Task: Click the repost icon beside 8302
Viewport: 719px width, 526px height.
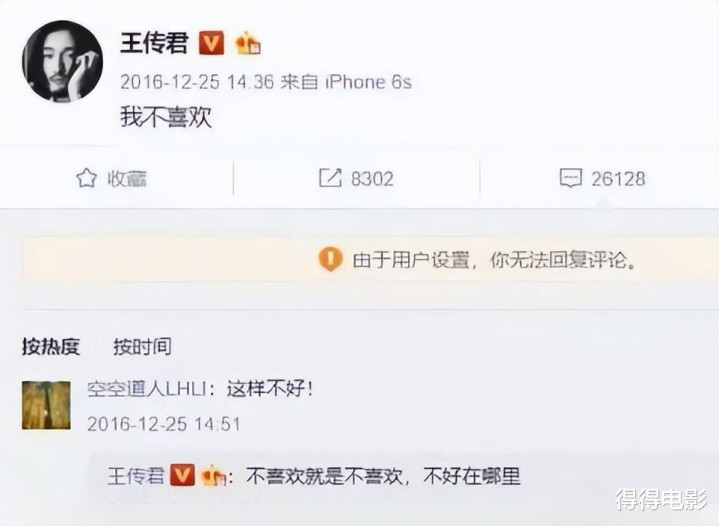Action: tap(330, 178)
